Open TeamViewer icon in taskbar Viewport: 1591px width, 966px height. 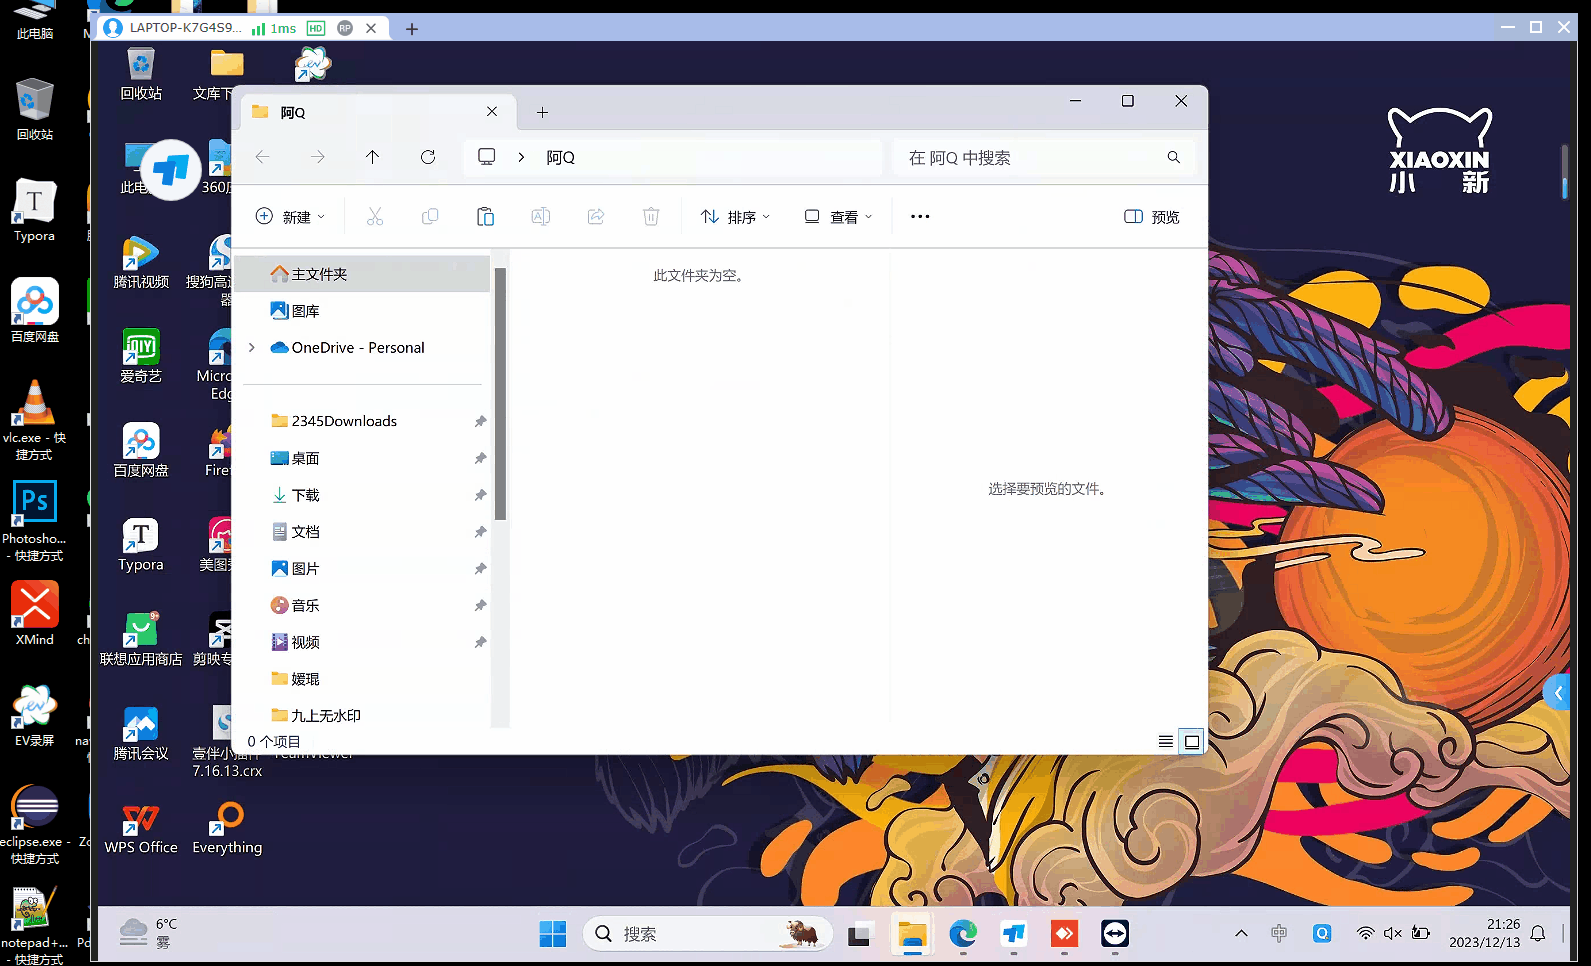pos(1115,934)
